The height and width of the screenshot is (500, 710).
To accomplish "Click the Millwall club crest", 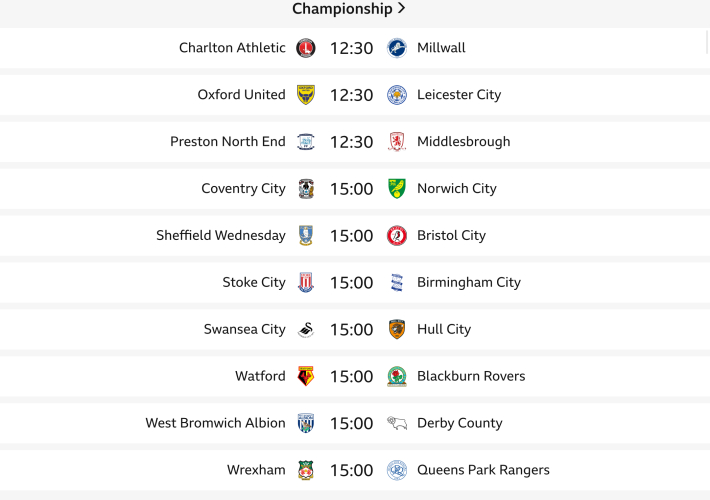I will click(397, 48).
